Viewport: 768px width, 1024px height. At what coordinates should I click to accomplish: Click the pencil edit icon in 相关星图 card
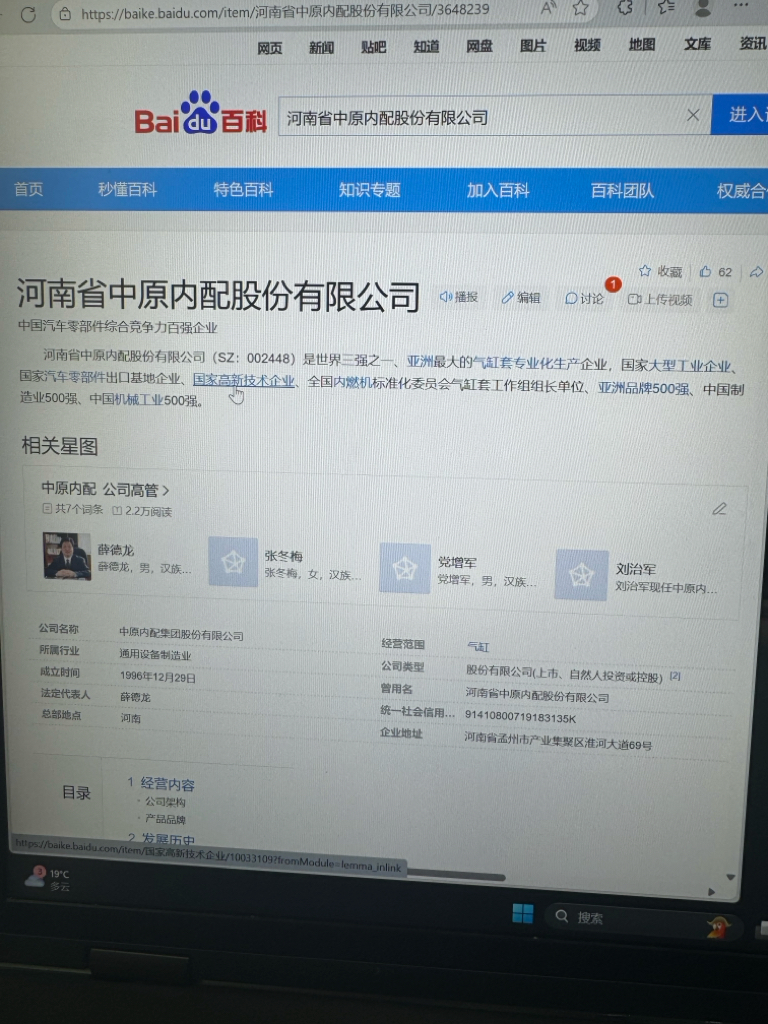719,509
